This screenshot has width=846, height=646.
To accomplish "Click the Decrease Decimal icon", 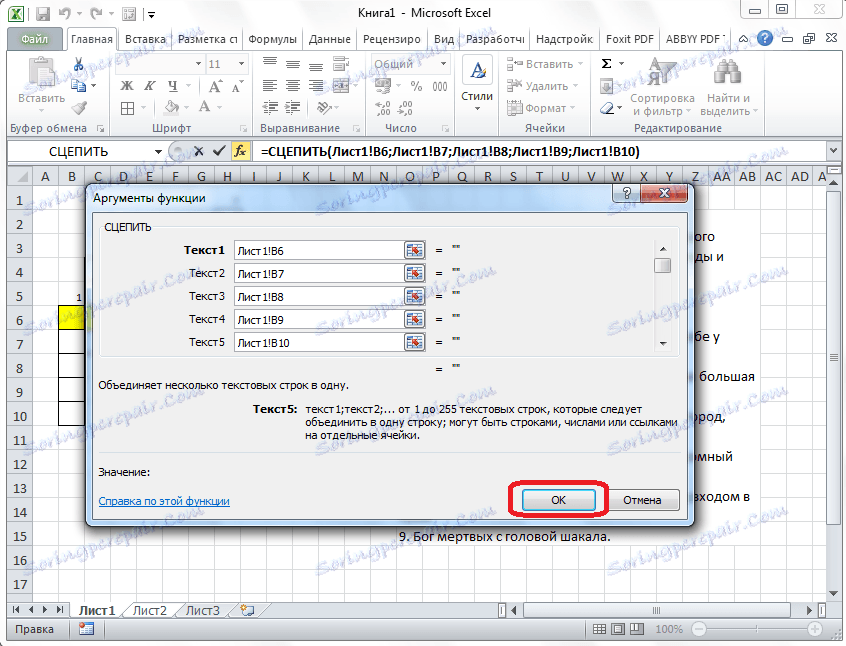I will click(x=405, y=108).
